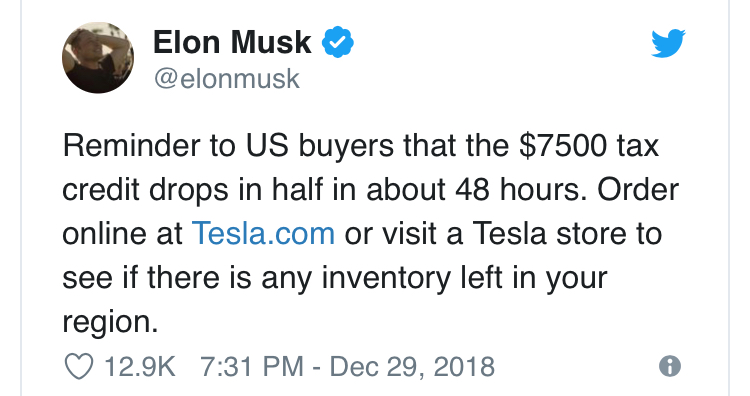Open the tweet info circle icon
Image resolution: width=750 pixels, height=396 pixels.
pos(670,366)
